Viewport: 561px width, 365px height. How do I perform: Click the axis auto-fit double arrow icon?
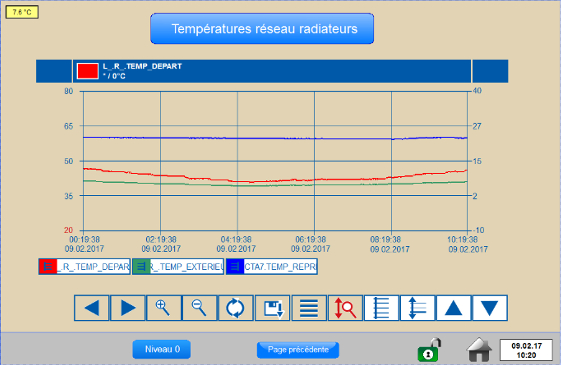418,308
